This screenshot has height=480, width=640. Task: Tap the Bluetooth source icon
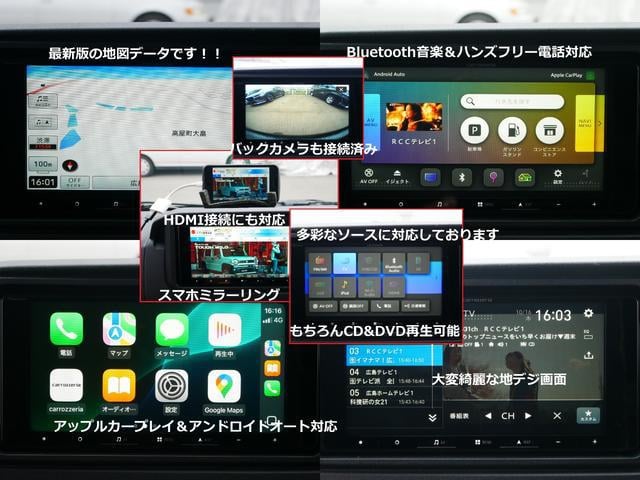(x=462, y=177)
